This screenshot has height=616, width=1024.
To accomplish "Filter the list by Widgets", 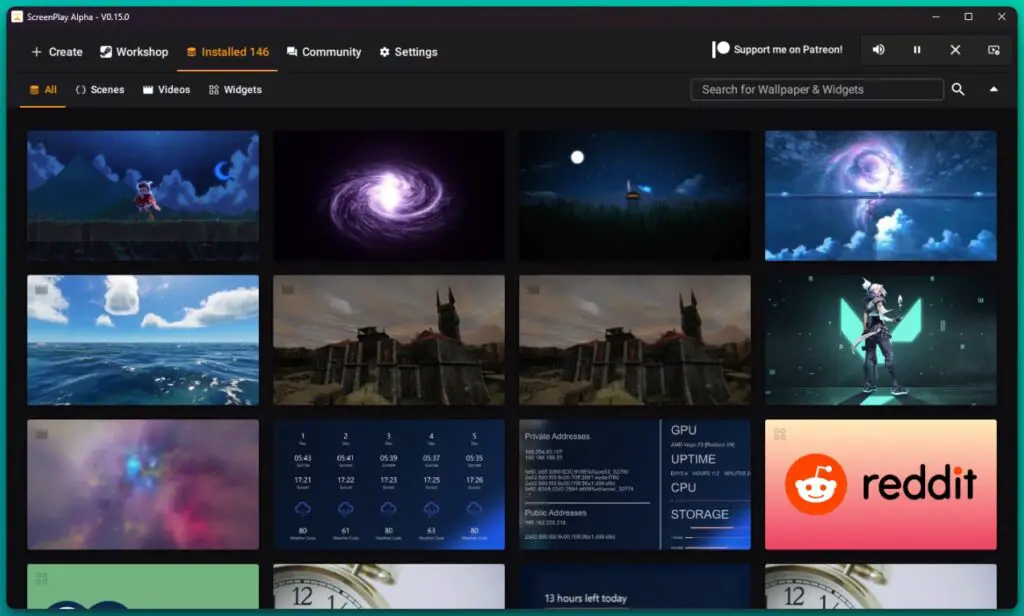I will (x=235, y=89).
